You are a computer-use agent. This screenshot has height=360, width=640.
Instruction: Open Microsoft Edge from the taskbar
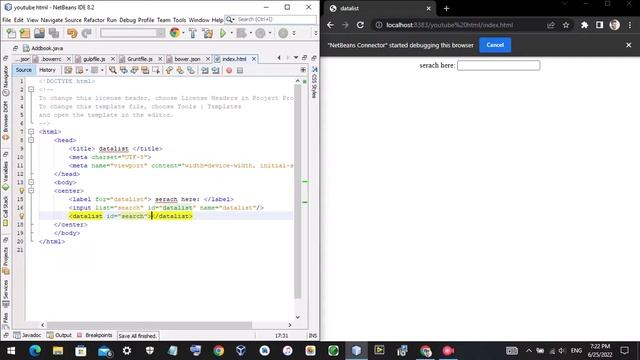click(35, 351)
